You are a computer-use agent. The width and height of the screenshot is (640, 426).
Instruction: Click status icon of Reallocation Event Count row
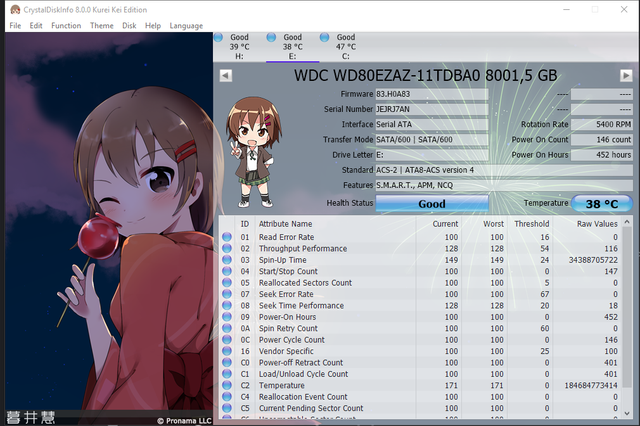[227, 397]
